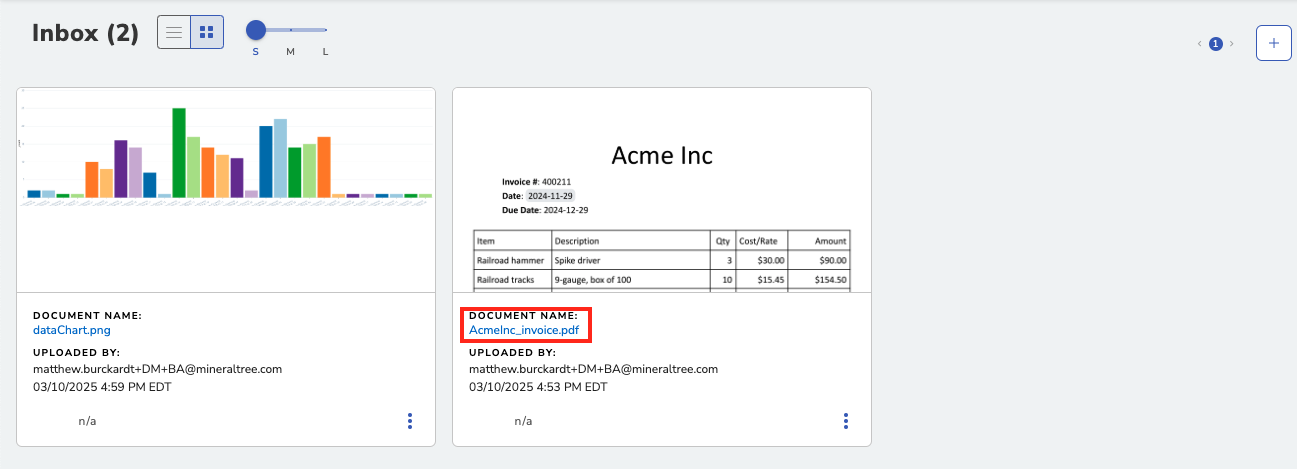Screen dimensions: 1297x469
Task: Set thumbnail size to S
Action: (x=256, y=51)
